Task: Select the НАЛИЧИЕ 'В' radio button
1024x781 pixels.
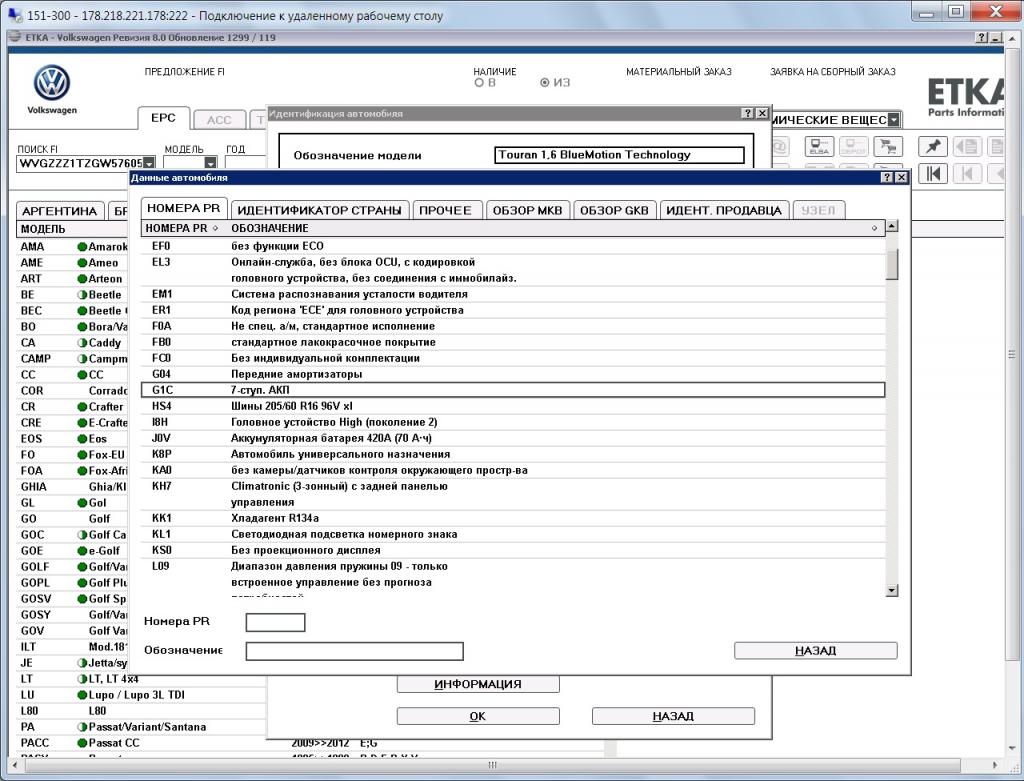Action: click(479, 83)
